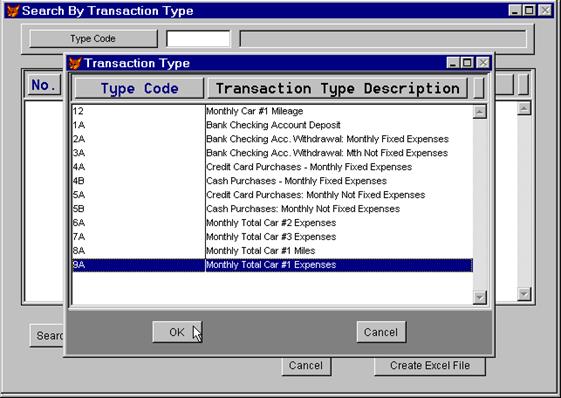This screenshot has height=398, width=561.
Task: Click scroll up arrow in background results grid
Action: coord(524,108)
